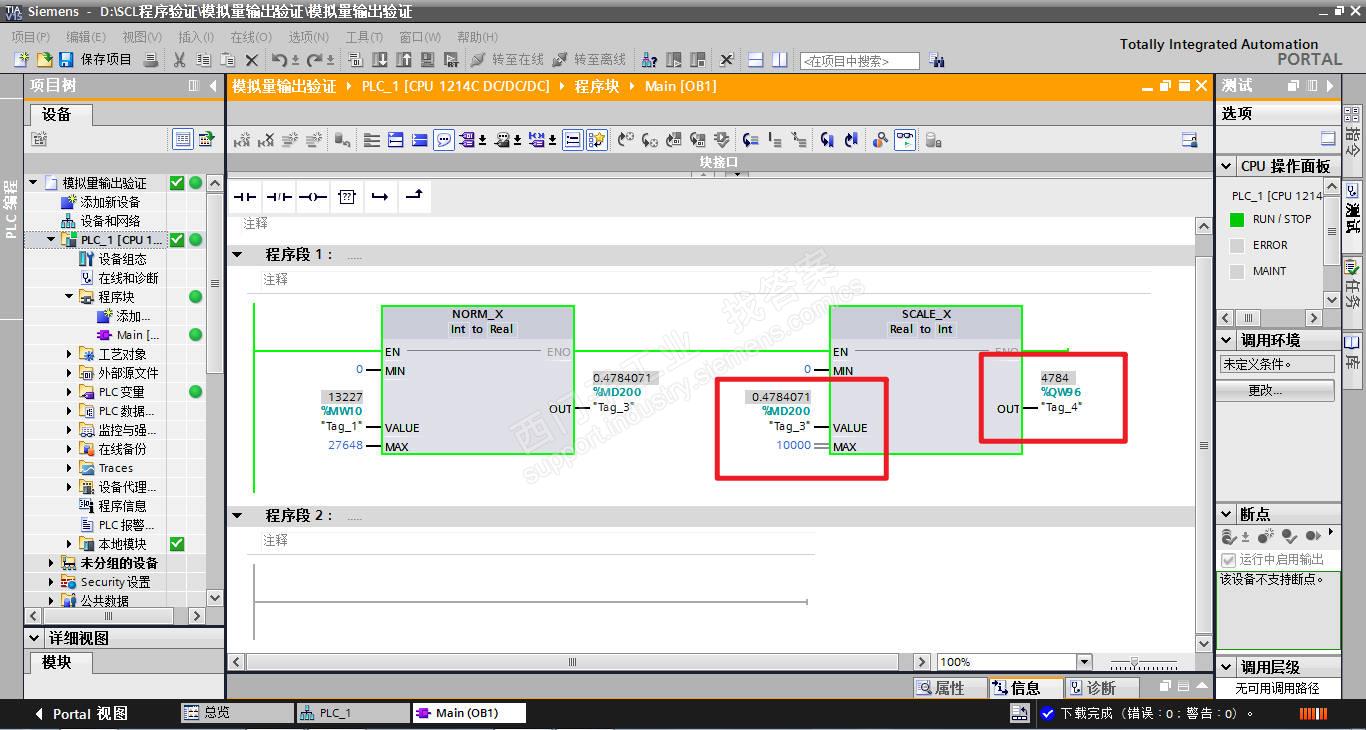Collapse the project tree panel arrow
Image resolution: width=1366 pixels, height=730 pixels.
pos(214,86)
